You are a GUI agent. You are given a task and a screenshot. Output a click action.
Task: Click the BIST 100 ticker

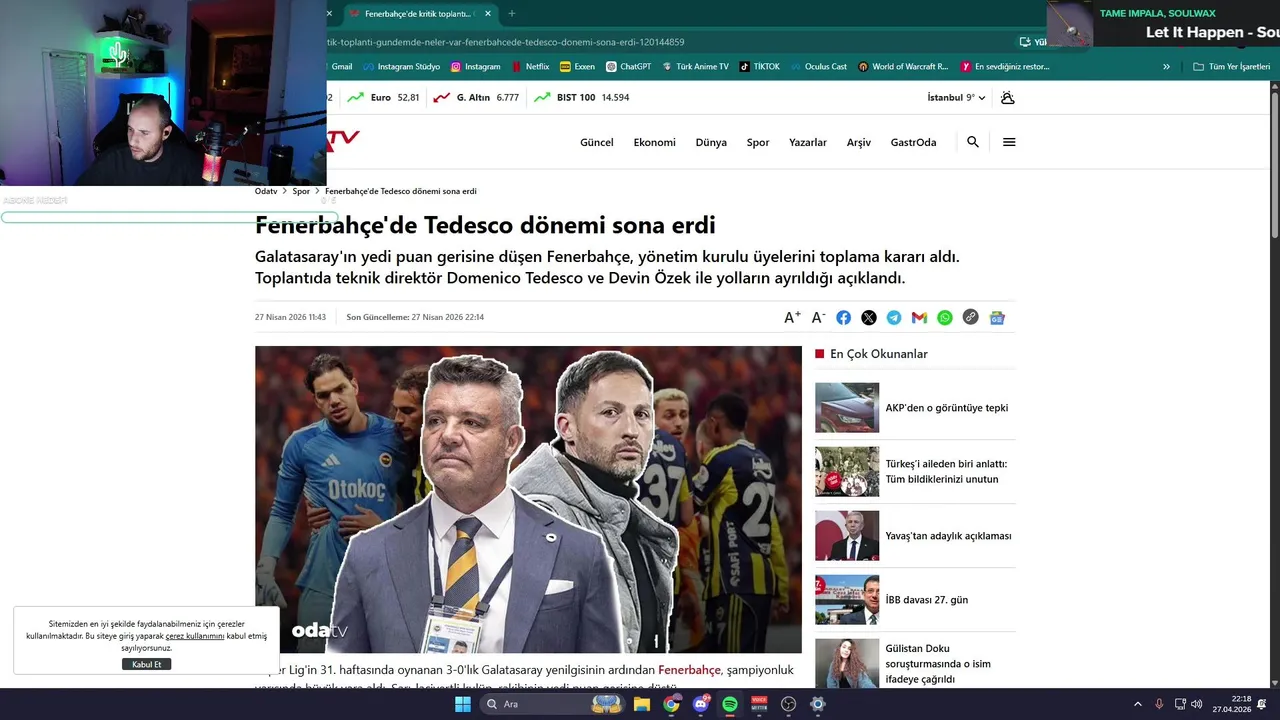581,97
